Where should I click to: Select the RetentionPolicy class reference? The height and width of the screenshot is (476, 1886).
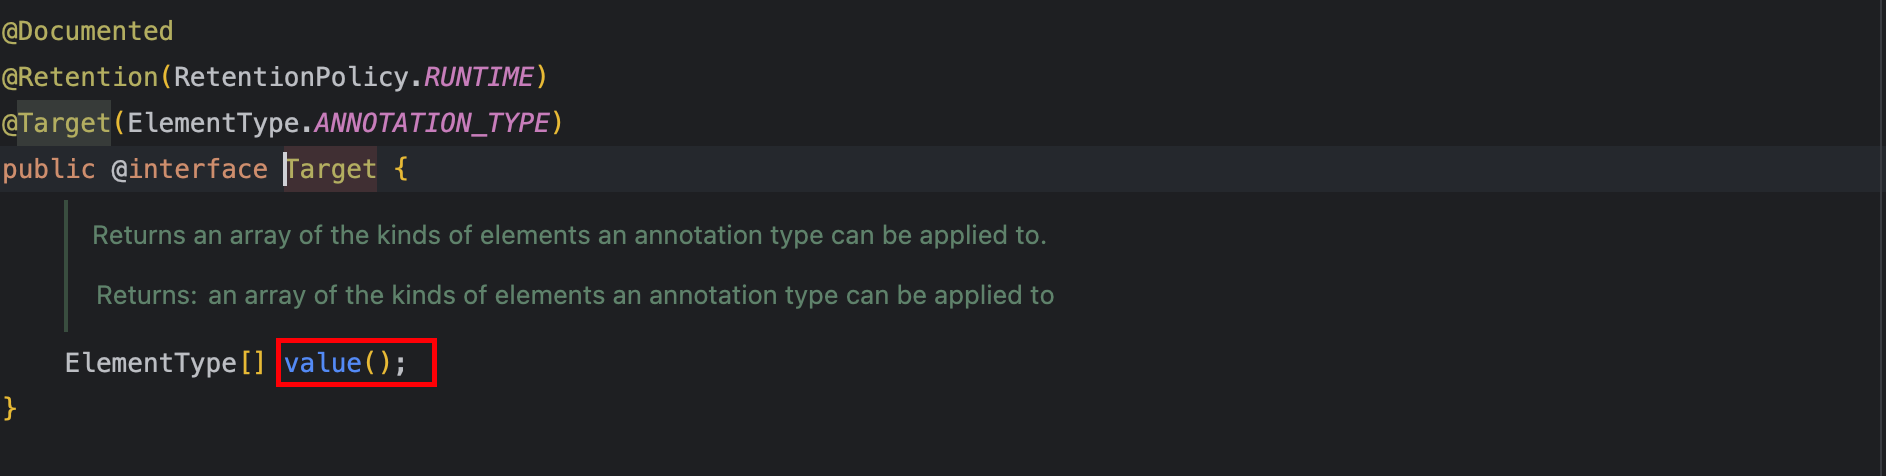click(x=291, y=77)
